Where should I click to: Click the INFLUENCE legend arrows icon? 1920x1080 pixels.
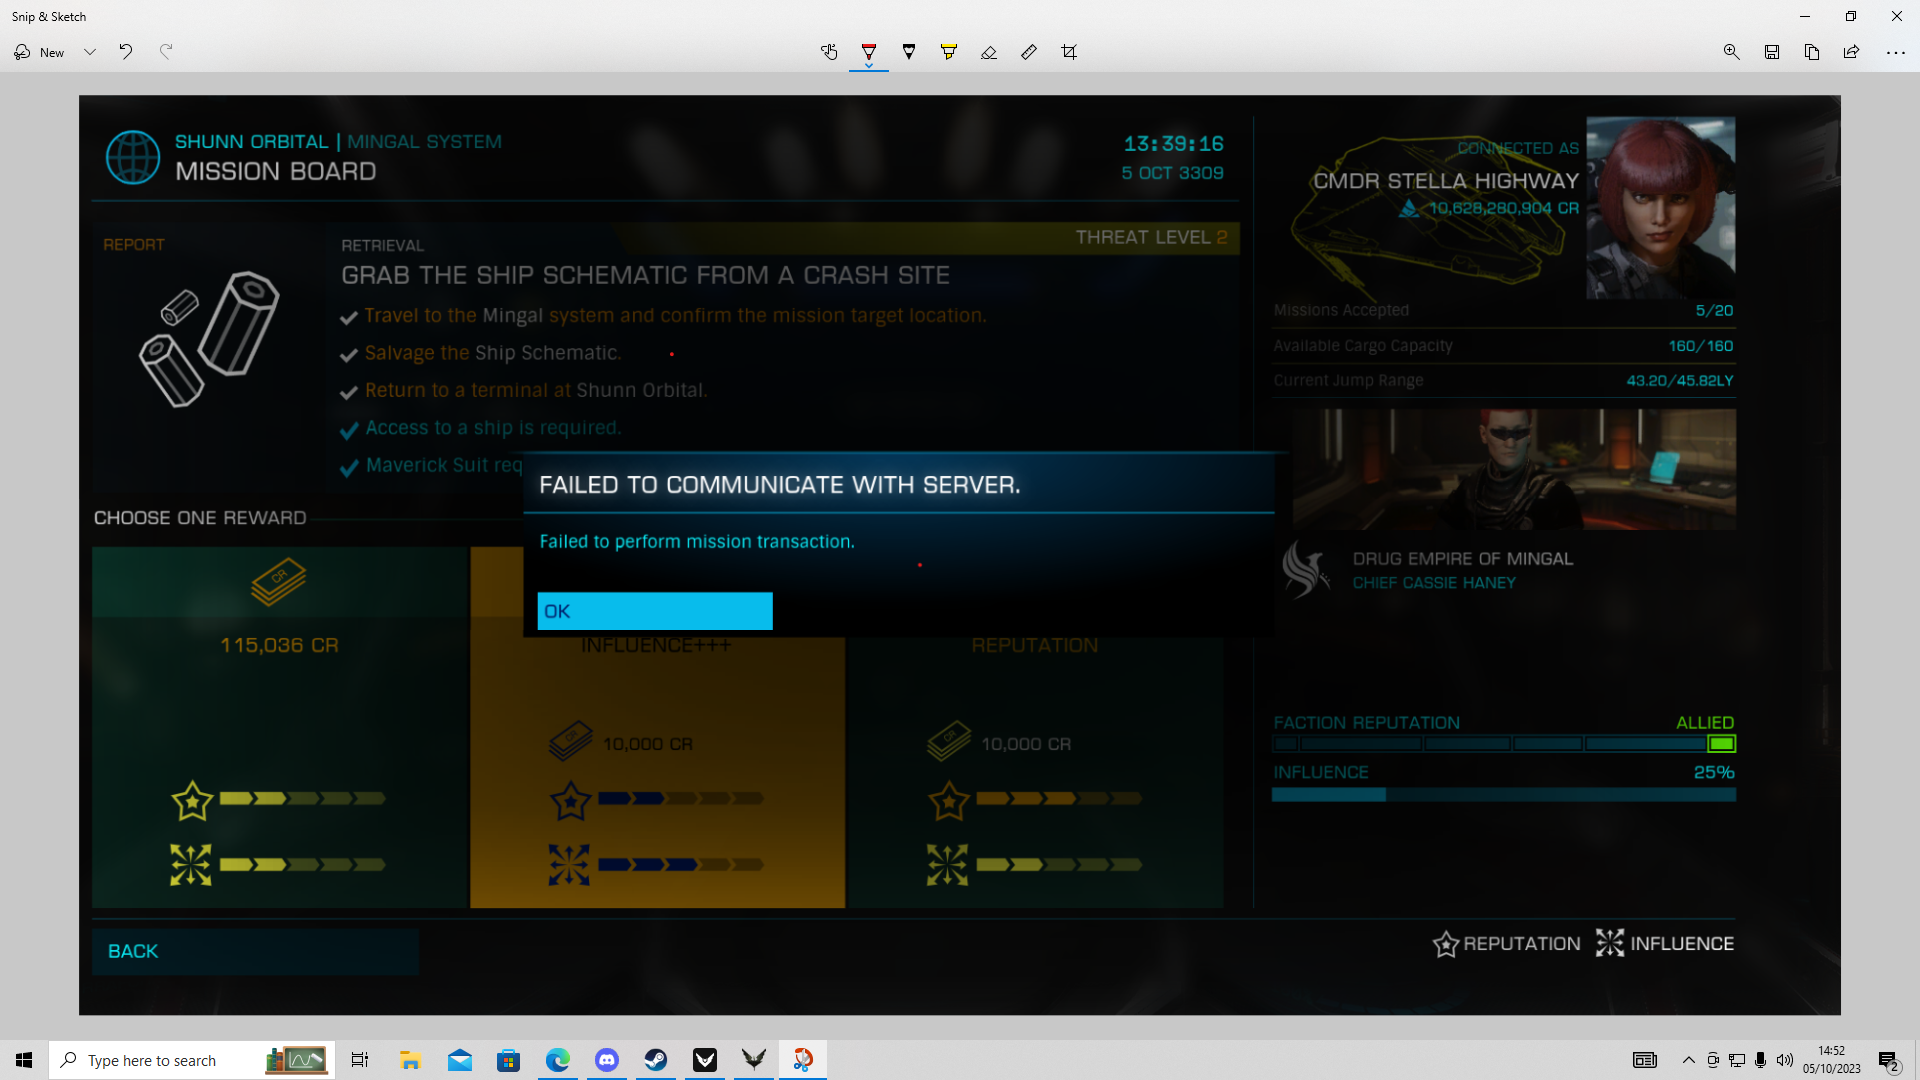pos(1610,943)
